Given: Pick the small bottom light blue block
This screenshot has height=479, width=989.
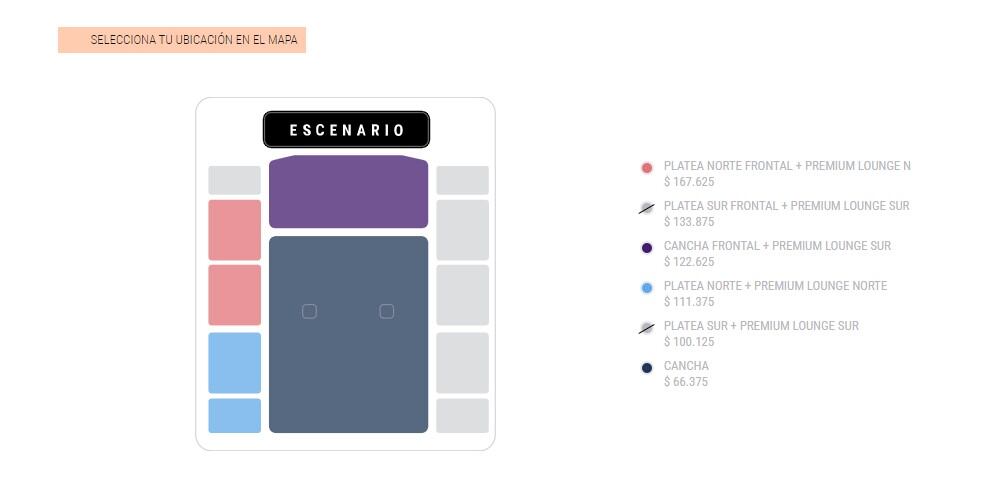Looking at the screenshot, I should point(234,416).
